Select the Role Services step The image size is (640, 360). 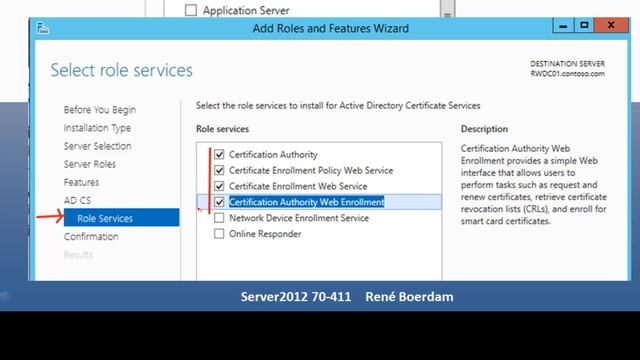pyautogui.click(x=122, y=218)
